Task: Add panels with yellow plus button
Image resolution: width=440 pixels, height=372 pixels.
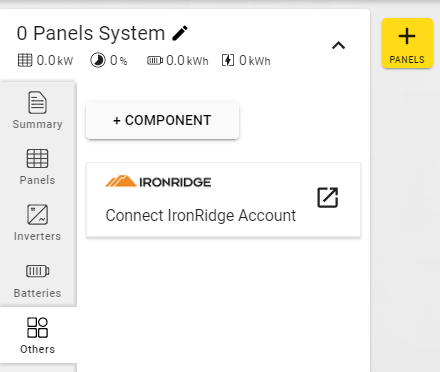Action: [x=407, y=43]
